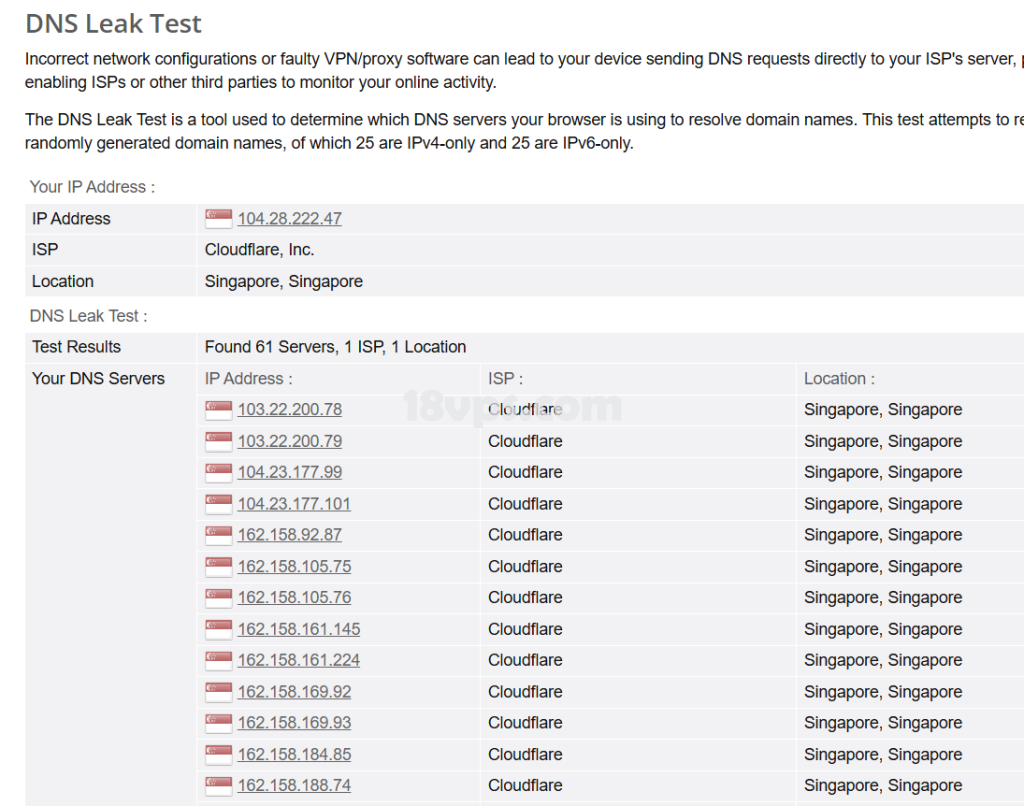Click the 'Location :' column header
The image size is (1024, 806).
[x=839, y=378]
